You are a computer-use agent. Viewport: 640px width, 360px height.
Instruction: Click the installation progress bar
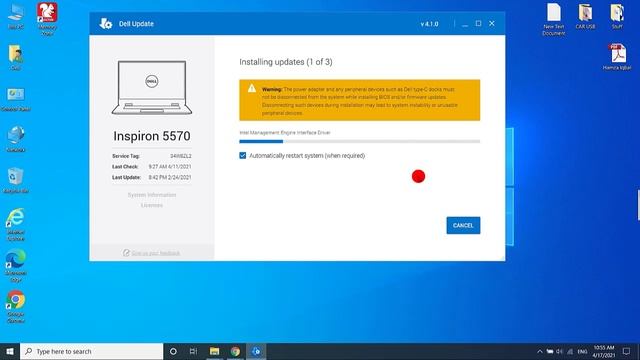(360, 142)
